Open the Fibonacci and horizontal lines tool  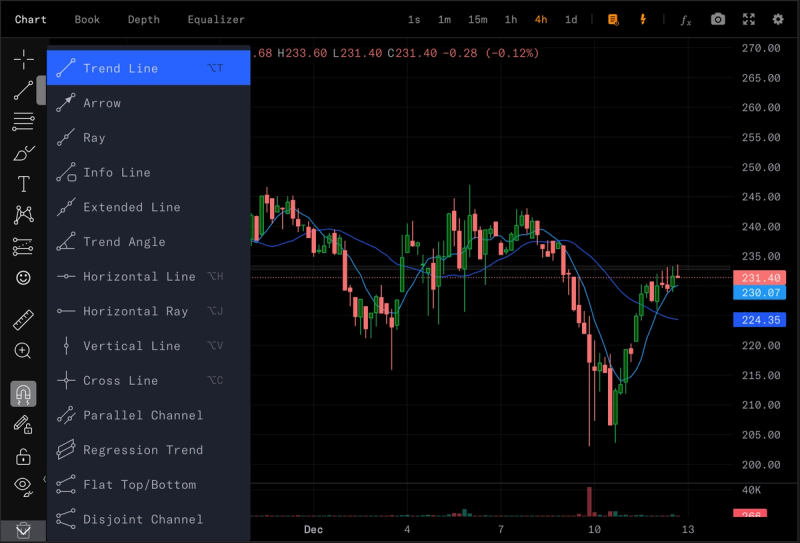[x=23, y=121]
